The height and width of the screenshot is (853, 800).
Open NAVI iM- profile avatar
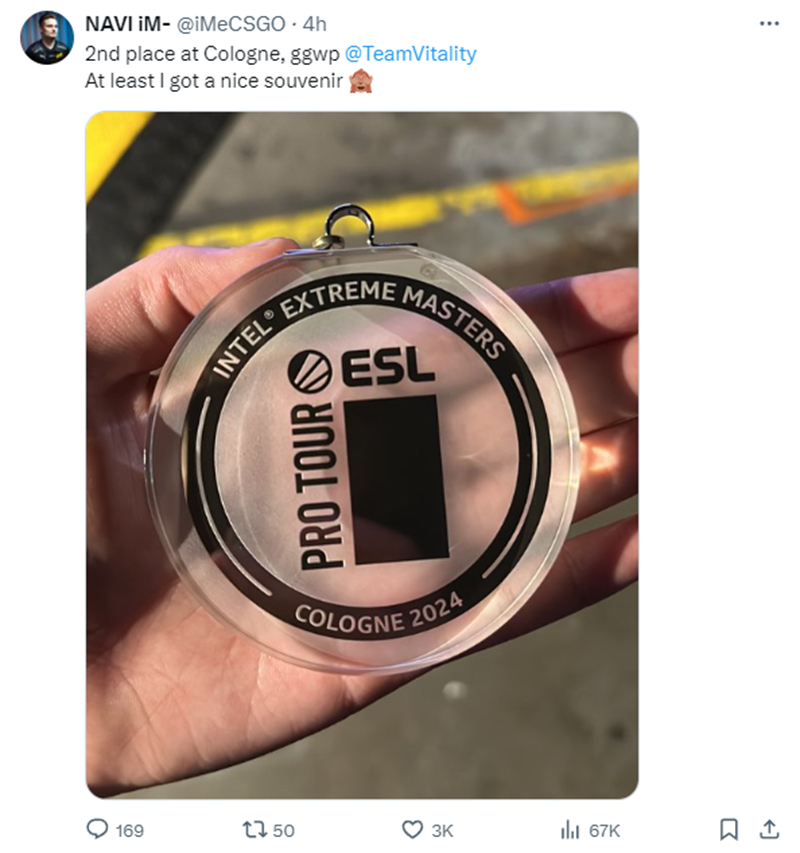(x=47, y=37)
